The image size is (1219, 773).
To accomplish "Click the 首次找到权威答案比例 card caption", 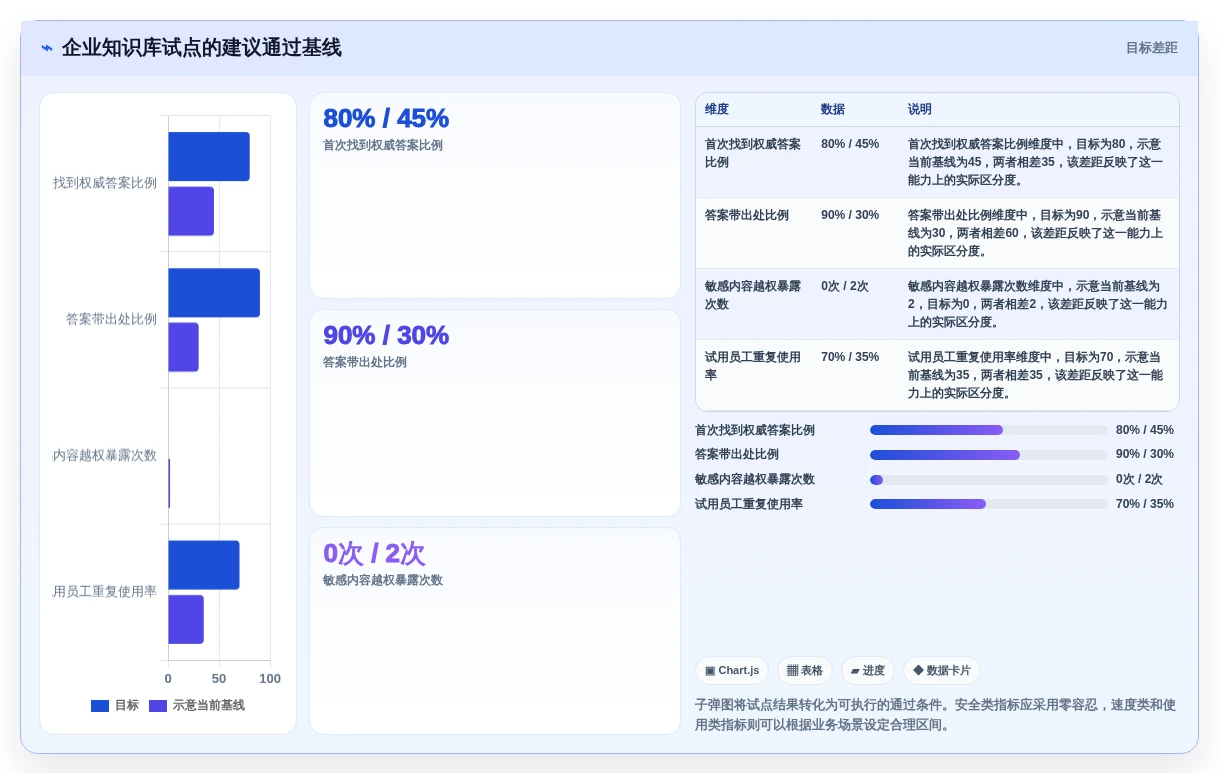I will (383, 145).
